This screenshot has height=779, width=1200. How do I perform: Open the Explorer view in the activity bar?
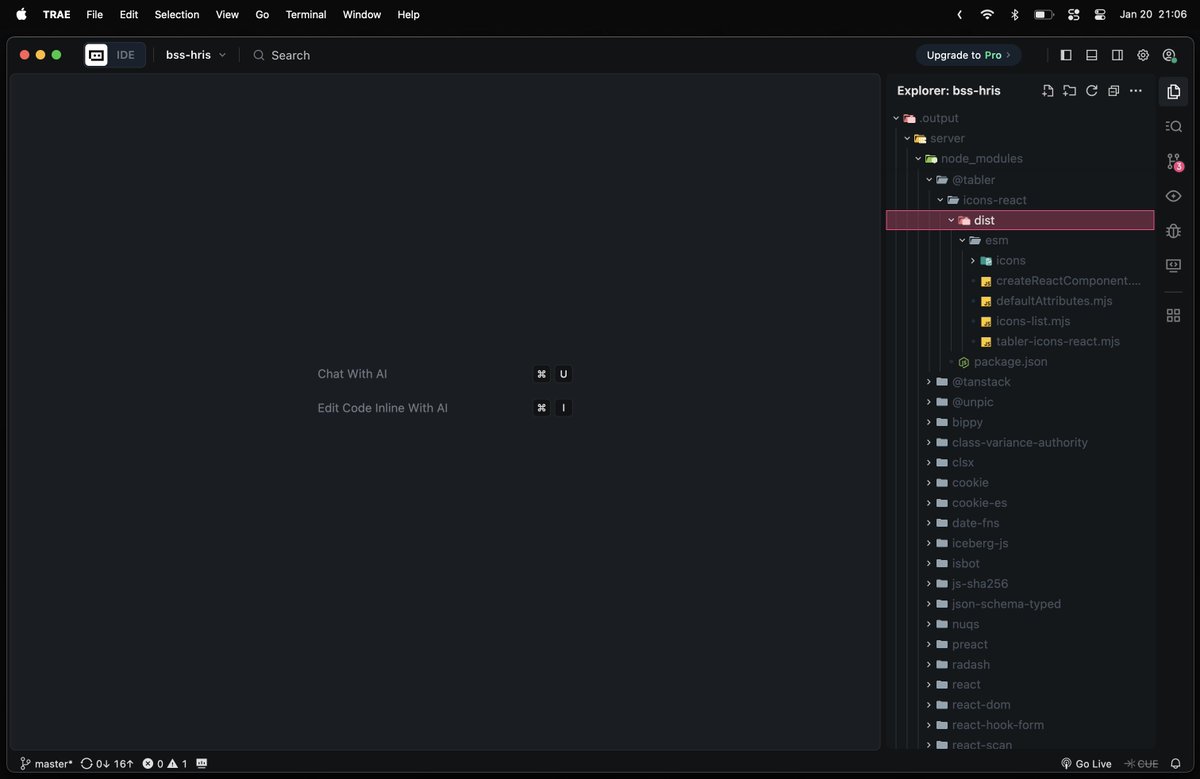tap(1174, 91)
